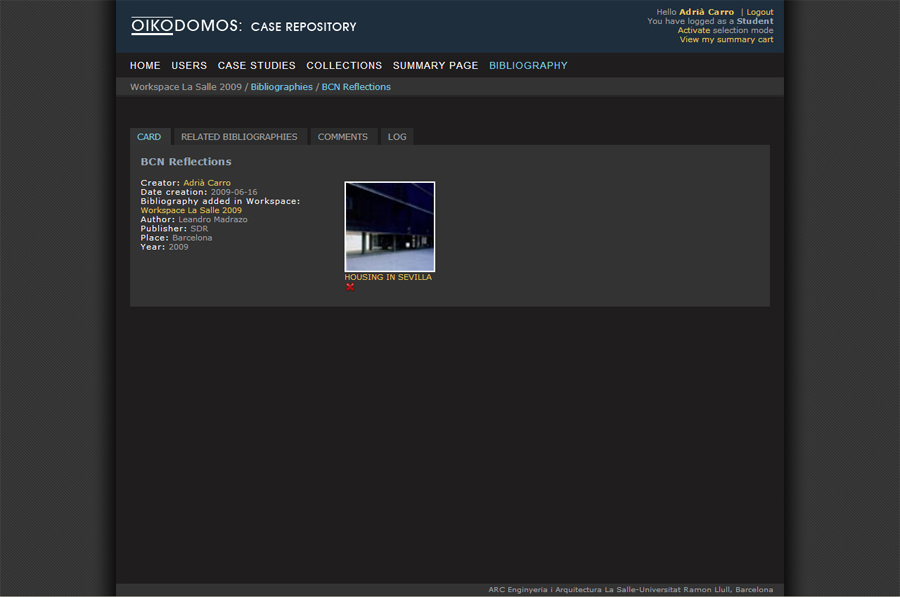
Task: Select the Card tab
Action: coord(149,137)
